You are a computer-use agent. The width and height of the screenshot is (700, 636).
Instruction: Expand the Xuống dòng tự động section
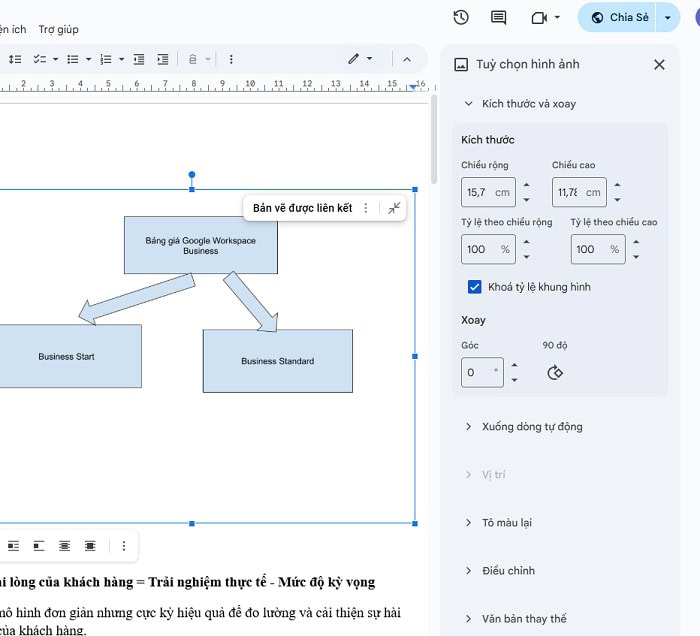coord(468,427)
